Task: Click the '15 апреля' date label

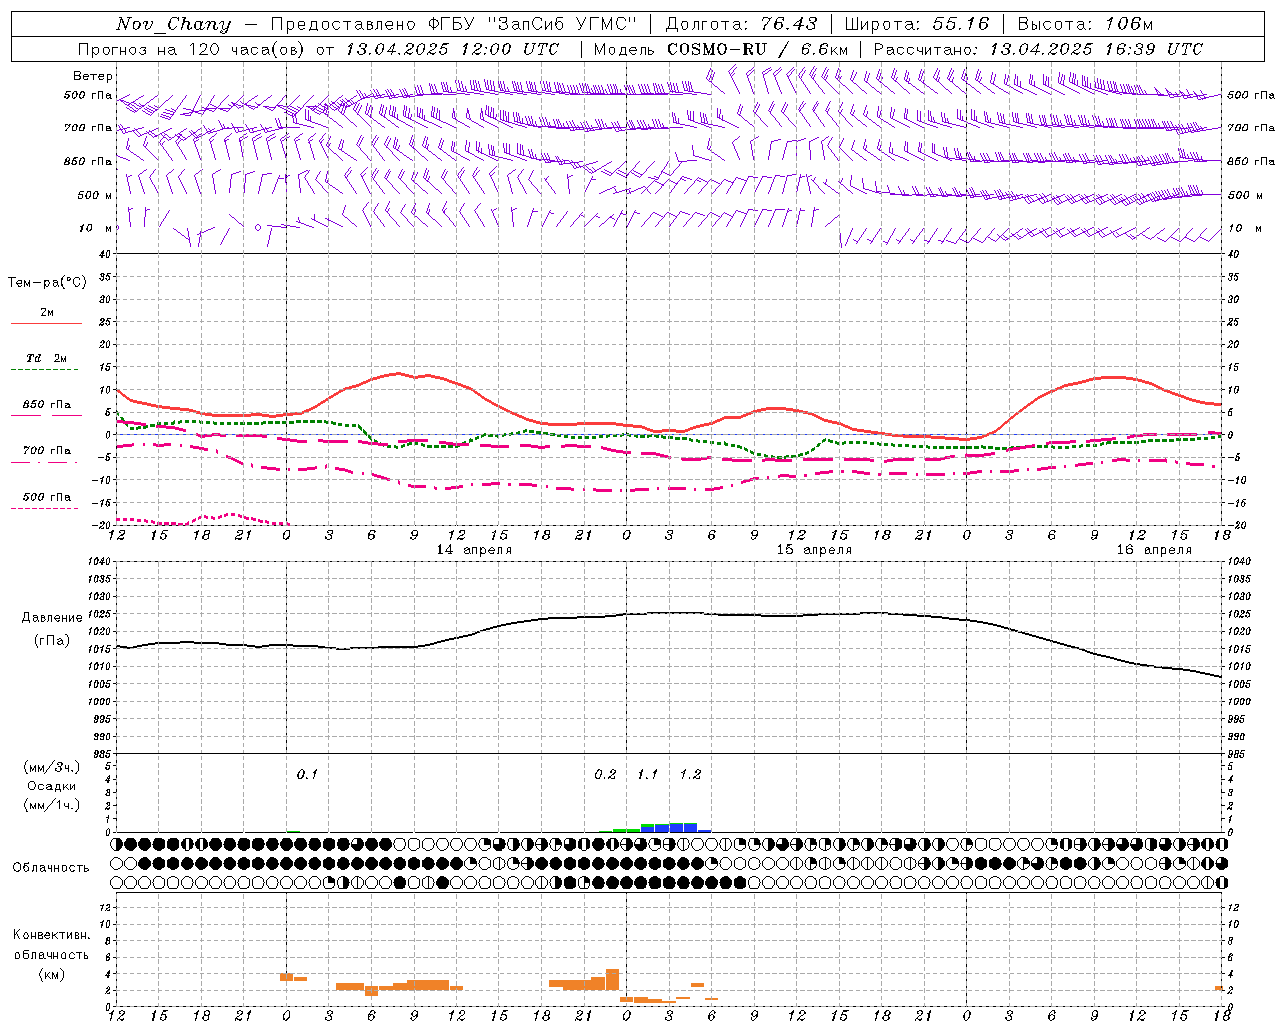Action: [814, 550]
